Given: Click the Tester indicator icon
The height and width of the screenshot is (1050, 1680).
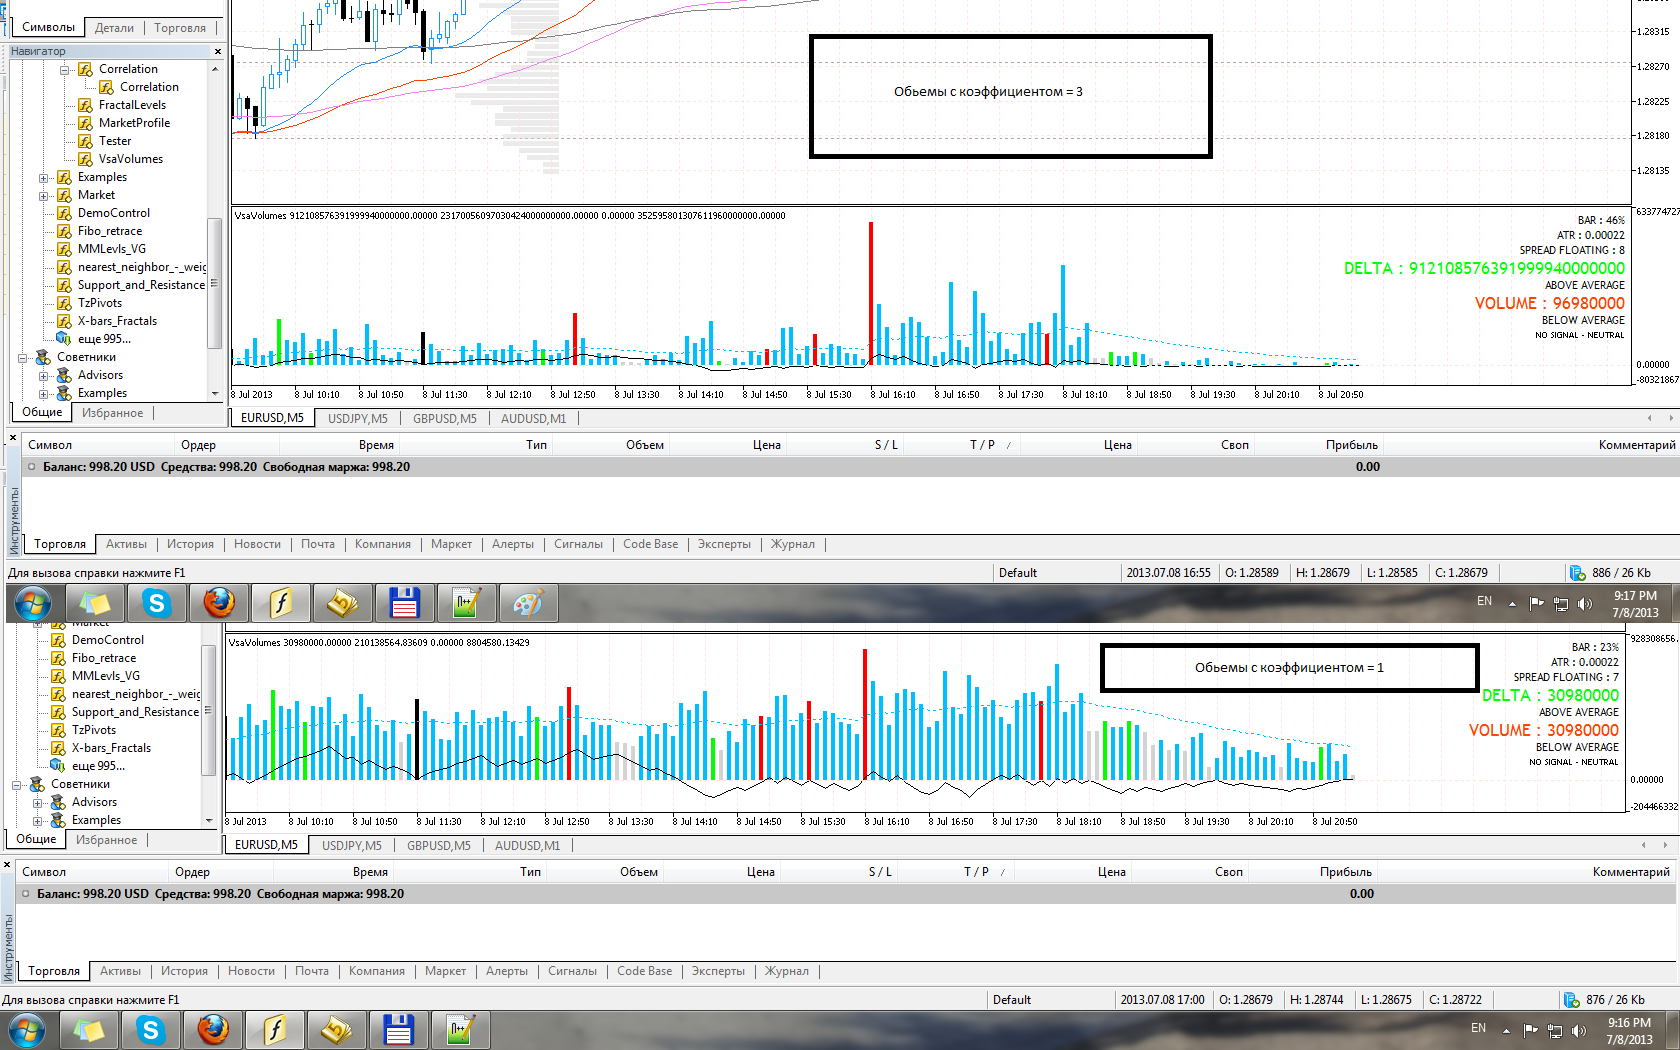Looking at the screenshot, I should tap(86, 141).
